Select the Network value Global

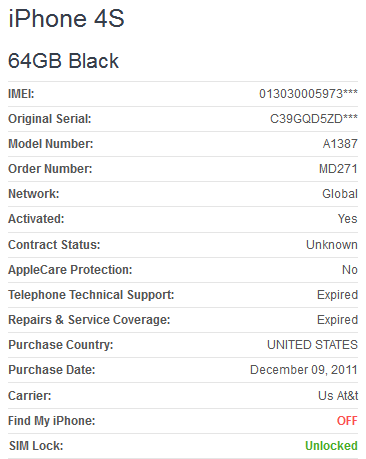(340, 194)
